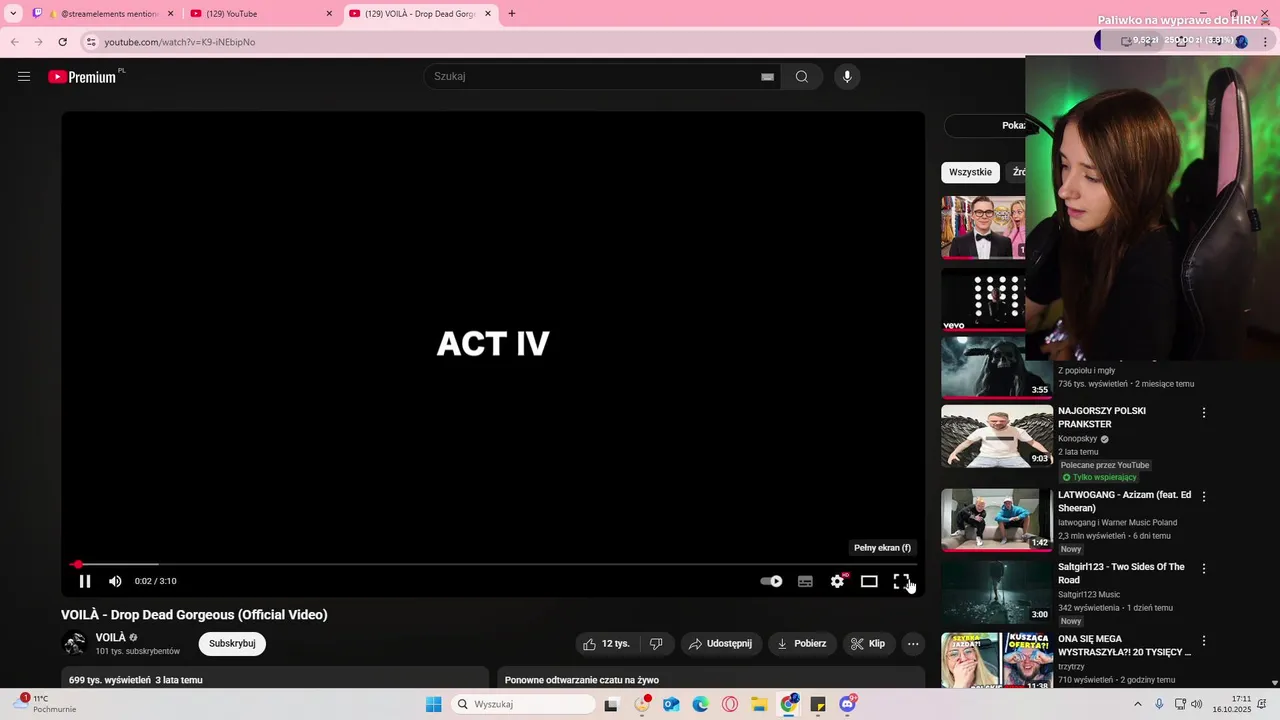Reload the page
The image size is (1280, 720).
62,42
